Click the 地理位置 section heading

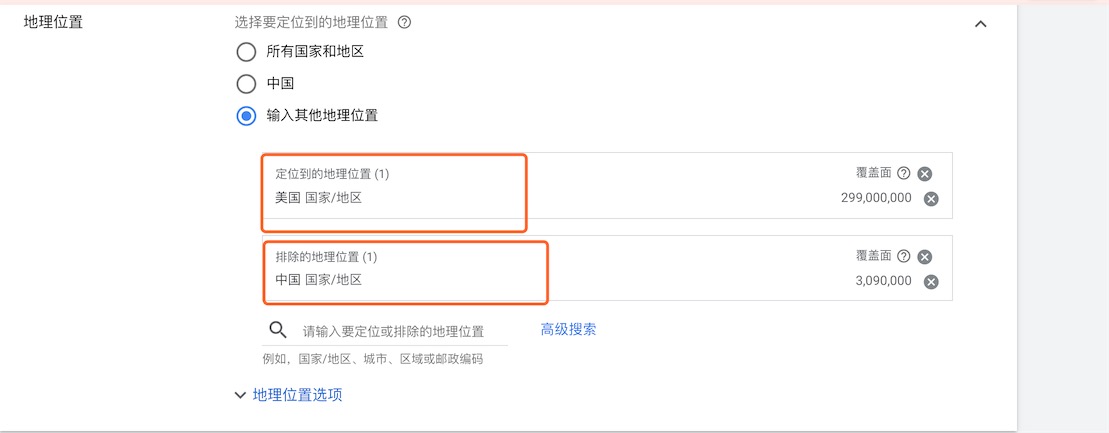click(x=53, y=22)
